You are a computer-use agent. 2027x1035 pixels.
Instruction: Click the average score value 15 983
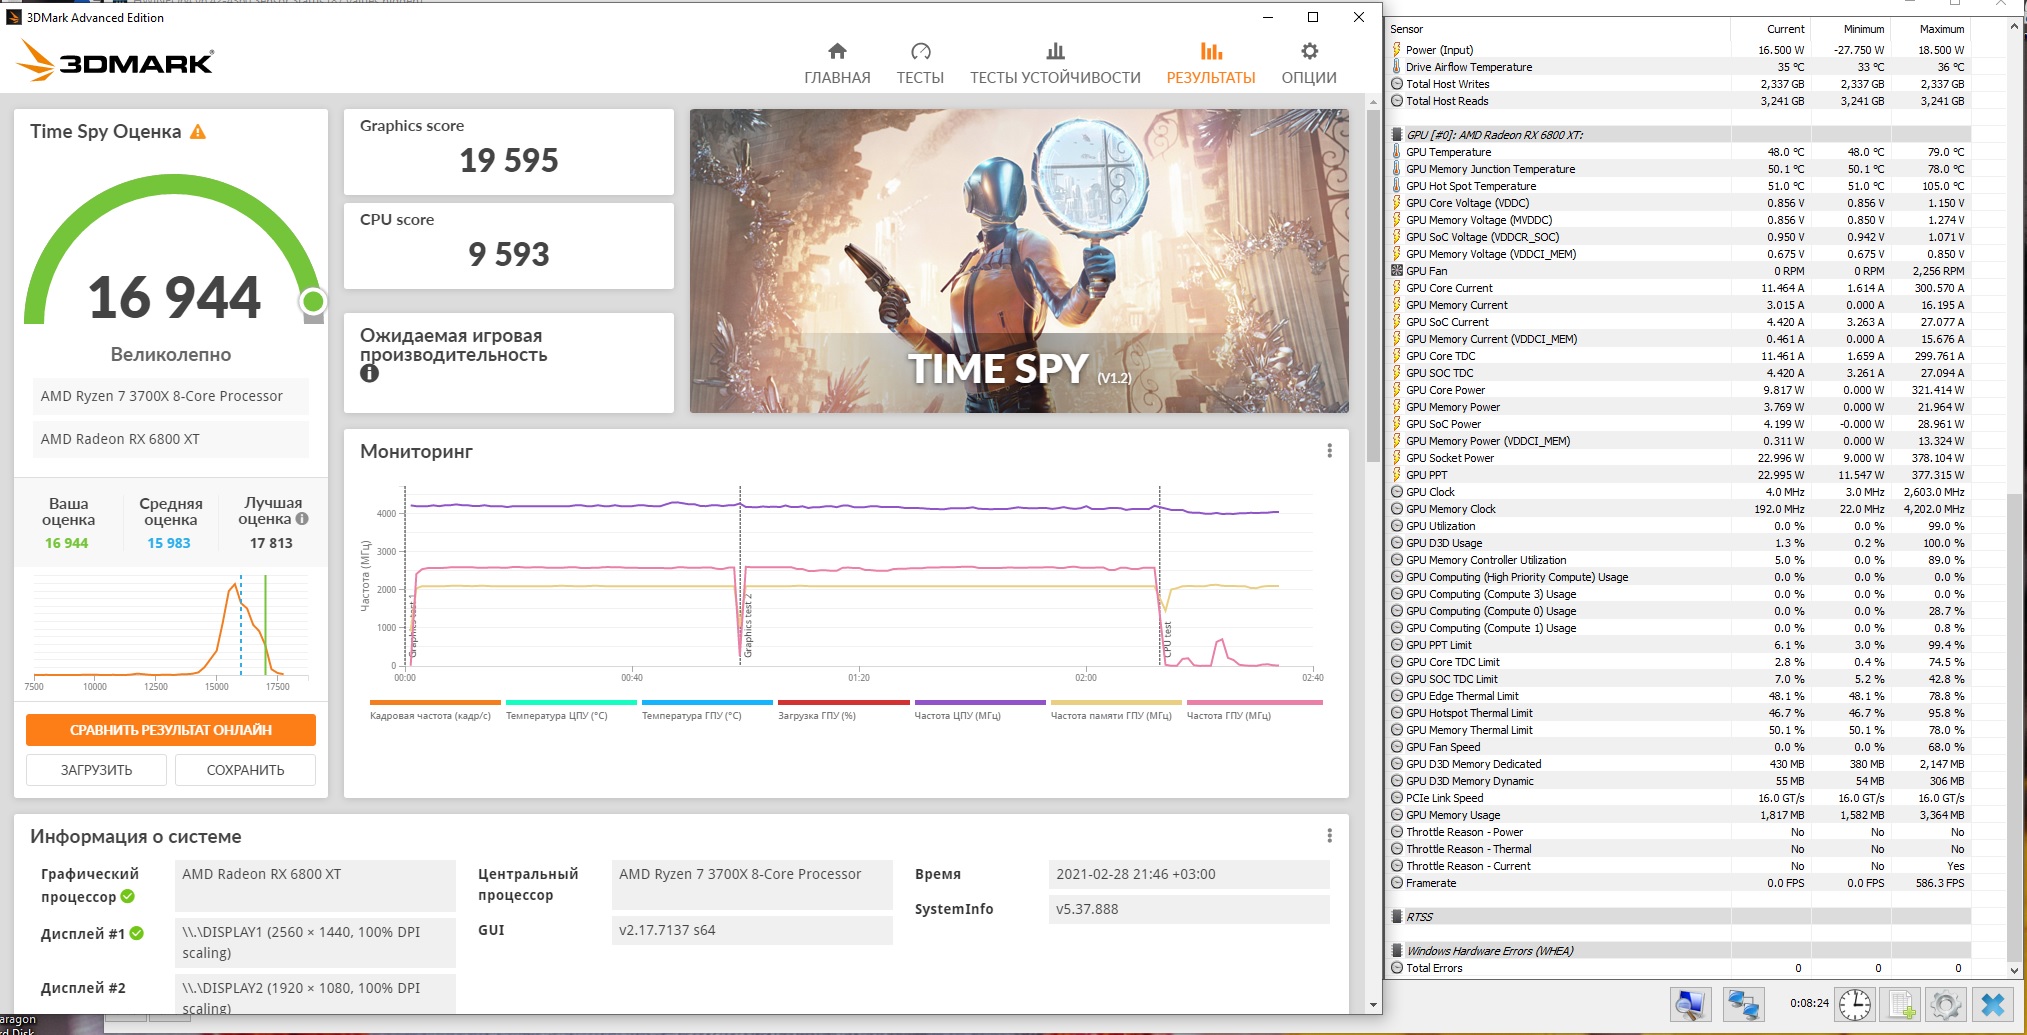pos(169,543)
